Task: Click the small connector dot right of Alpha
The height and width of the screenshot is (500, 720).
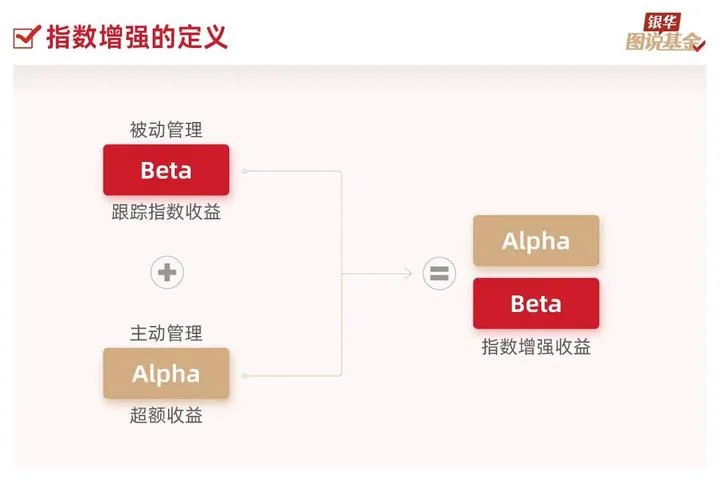Action: (x=245, y=376)
